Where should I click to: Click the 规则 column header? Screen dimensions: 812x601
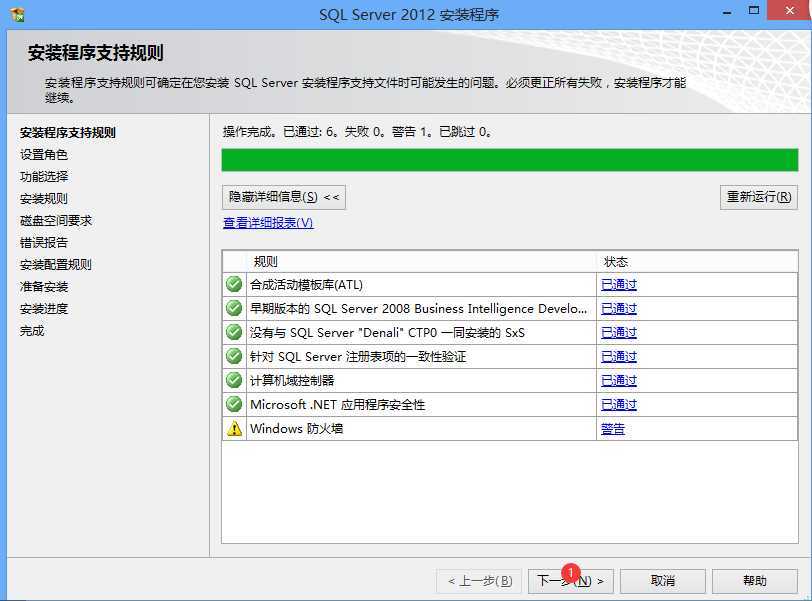(266, 262)
